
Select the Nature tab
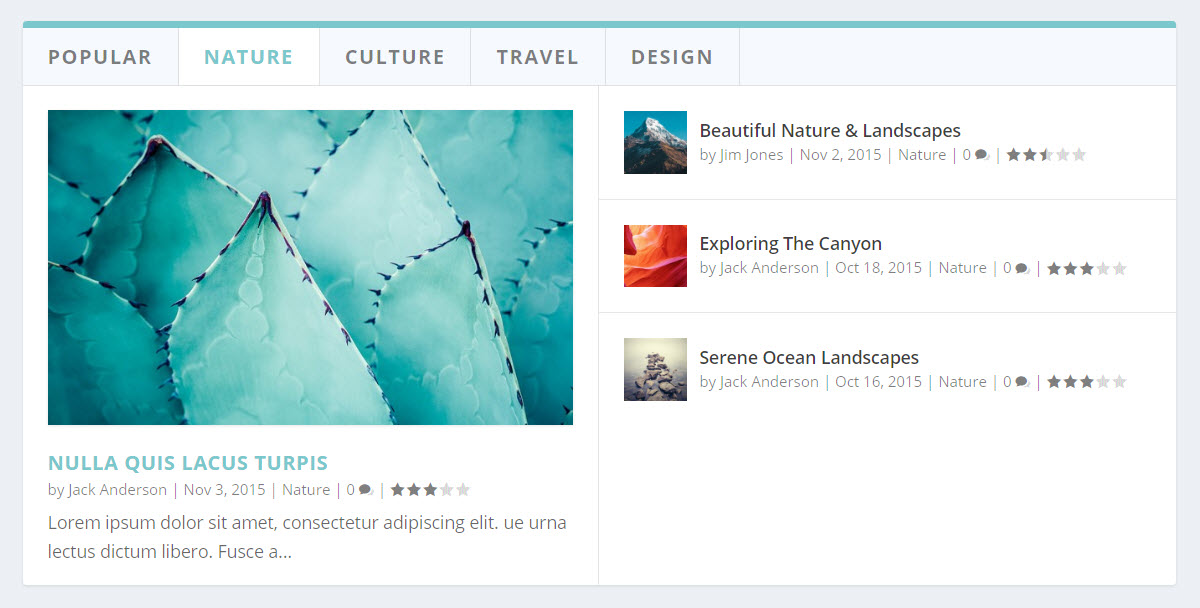coord(249,57)
